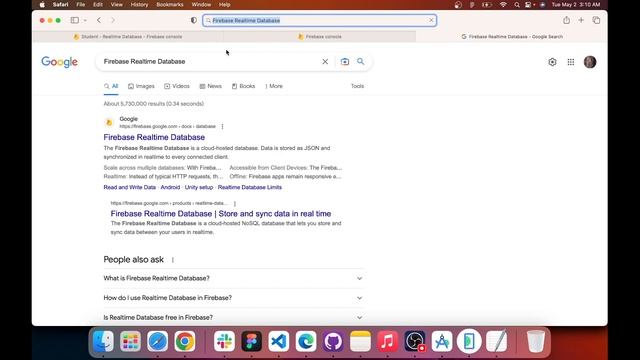640x360 pixels.
Task: Select the Videos search filter
Action: (177, 86)
